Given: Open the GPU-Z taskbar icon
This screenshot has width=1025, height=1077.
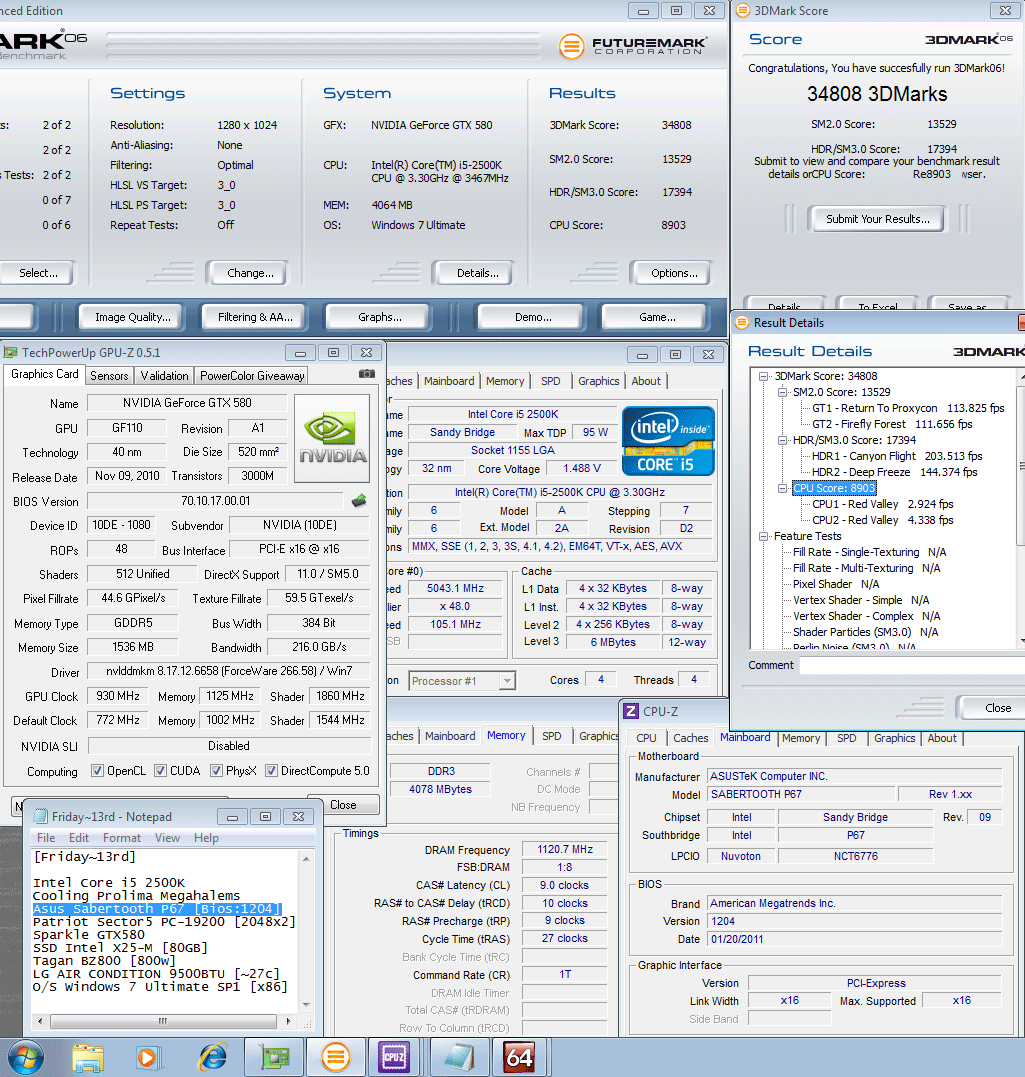Looking at the screenshot, I should (x=274, y=1056).
